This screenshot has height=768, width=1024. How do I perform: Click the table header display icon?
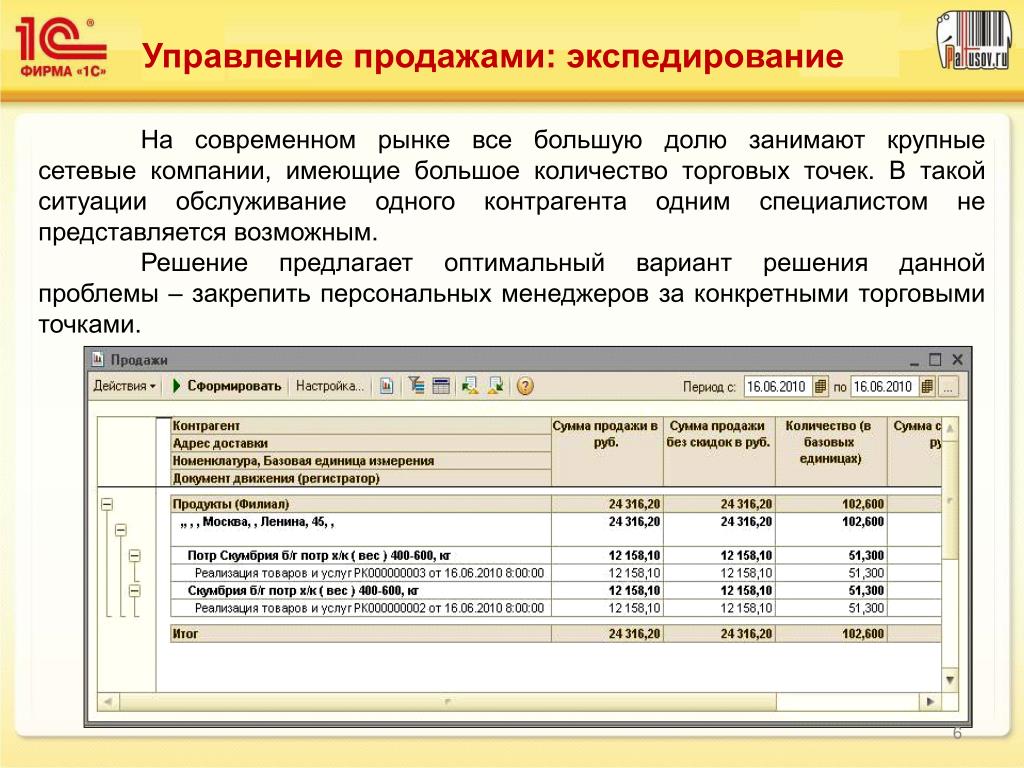(441, 386)
